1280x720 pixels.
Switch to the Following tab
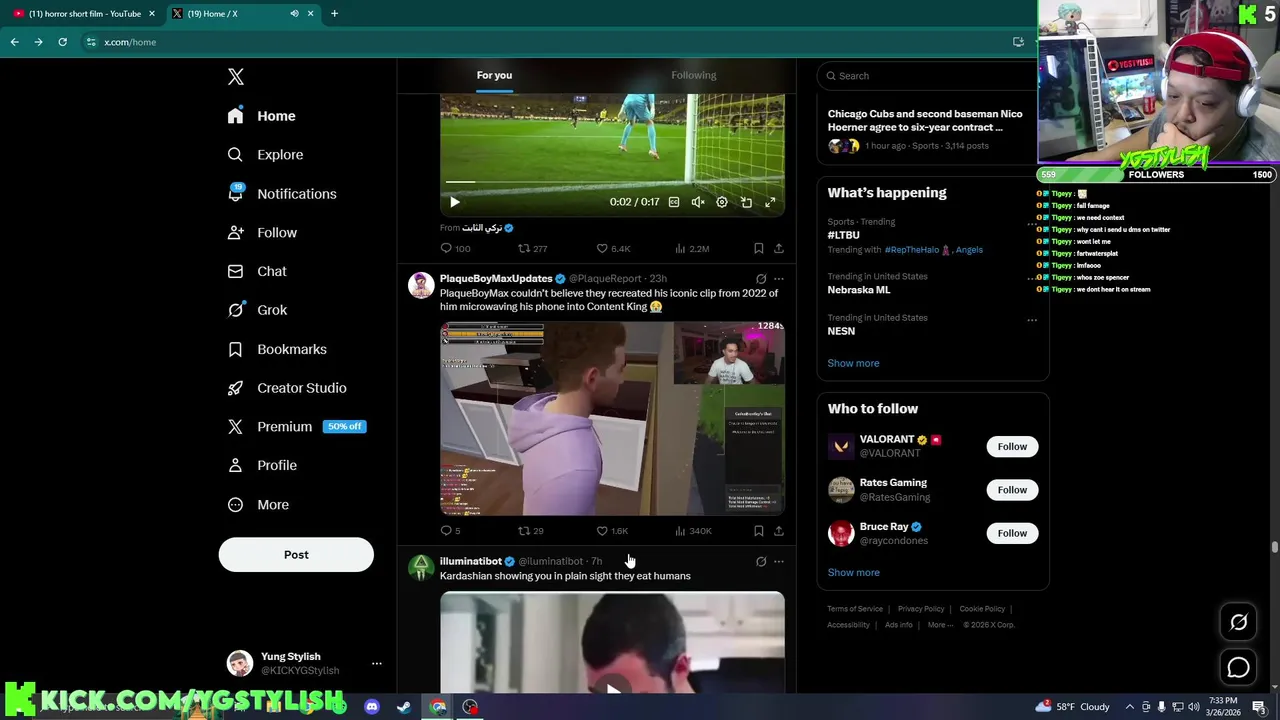click(x=693, y=75)
